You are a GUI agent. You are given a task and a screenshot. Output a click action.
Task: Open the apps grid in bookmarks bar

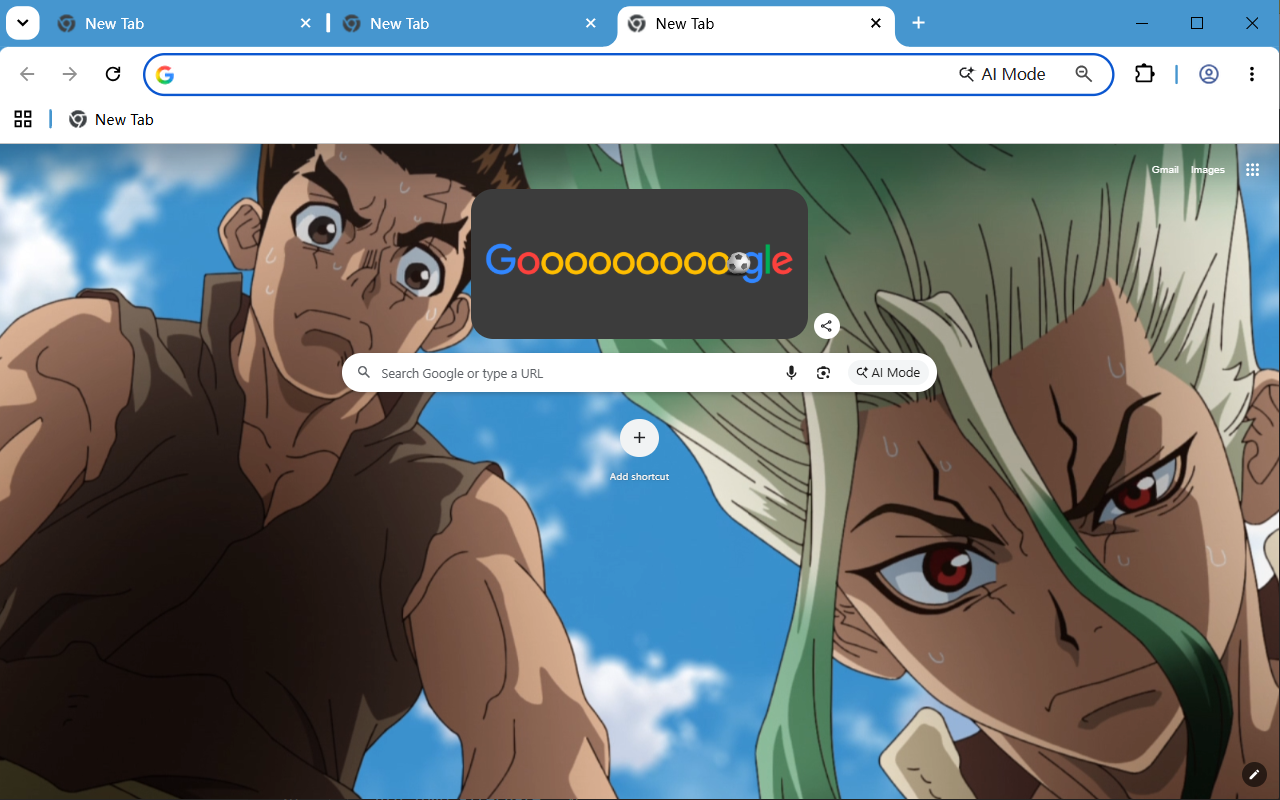click(x=23, y=119)
